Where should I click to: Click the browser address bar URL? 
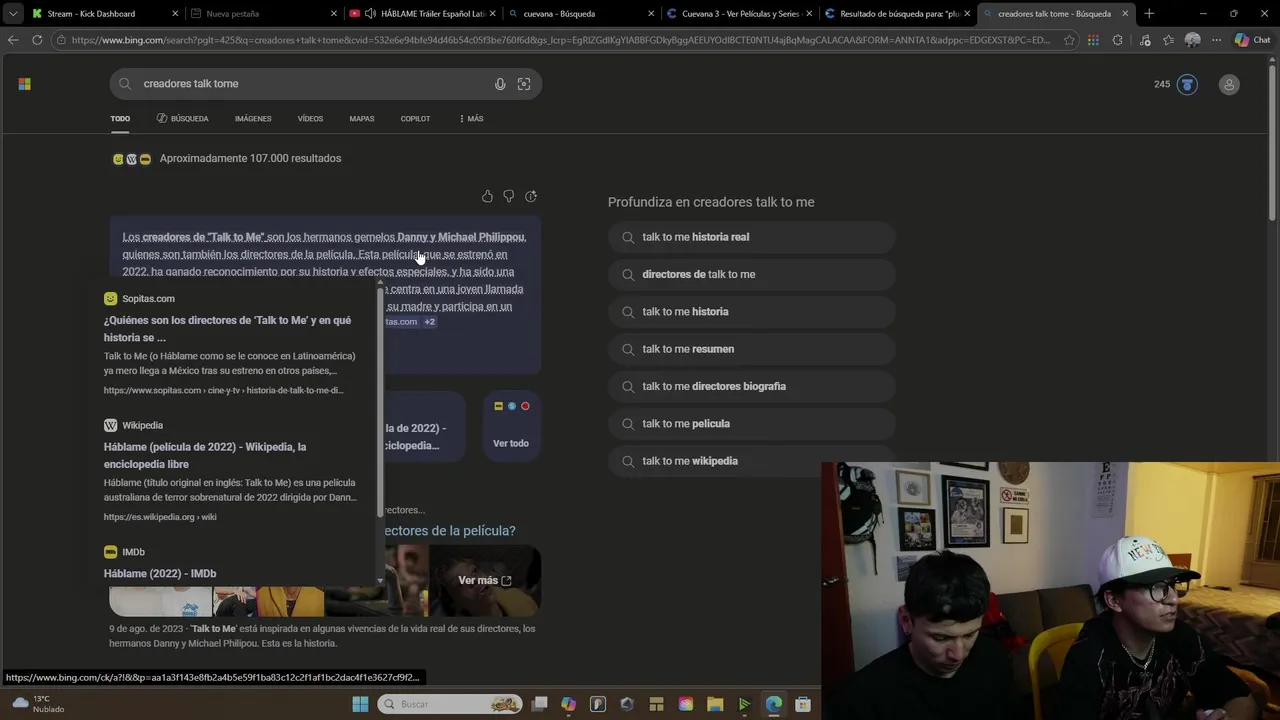pyautogui.click(x=560, y=40)
